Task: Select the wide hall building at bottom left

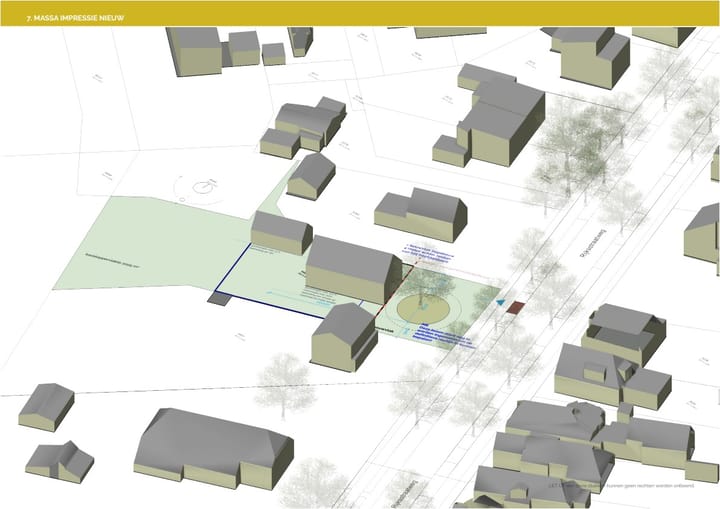Action: pos(214,449)
